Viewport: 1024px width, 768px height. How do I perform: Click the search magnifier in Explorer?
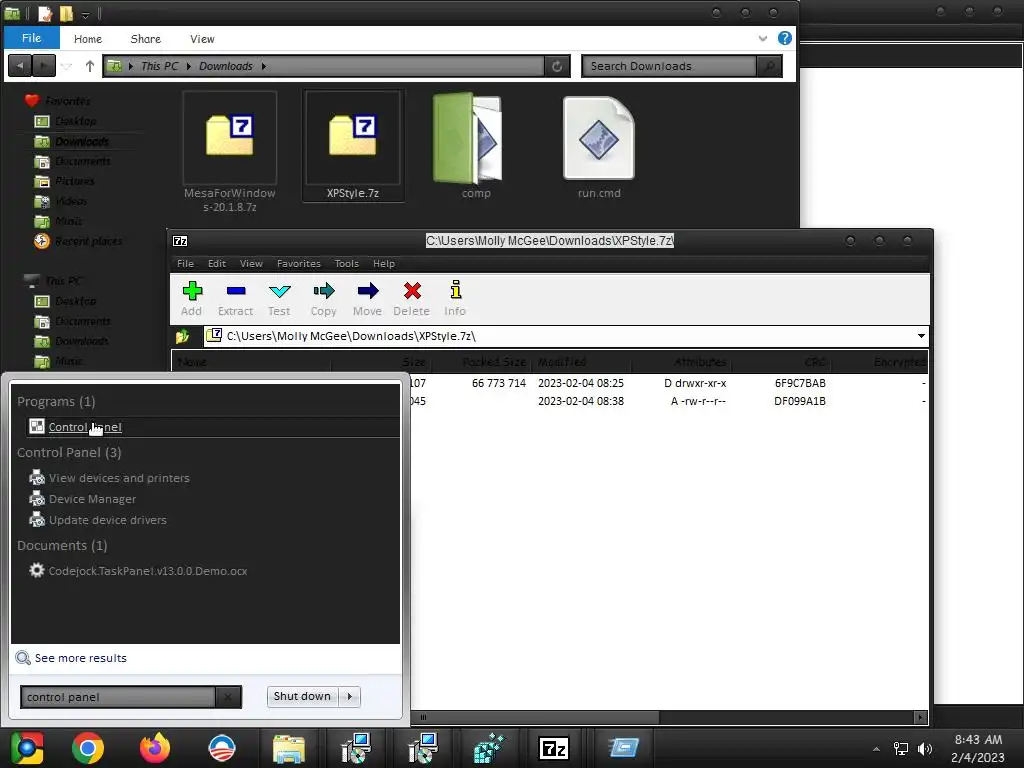pos(769,66)
